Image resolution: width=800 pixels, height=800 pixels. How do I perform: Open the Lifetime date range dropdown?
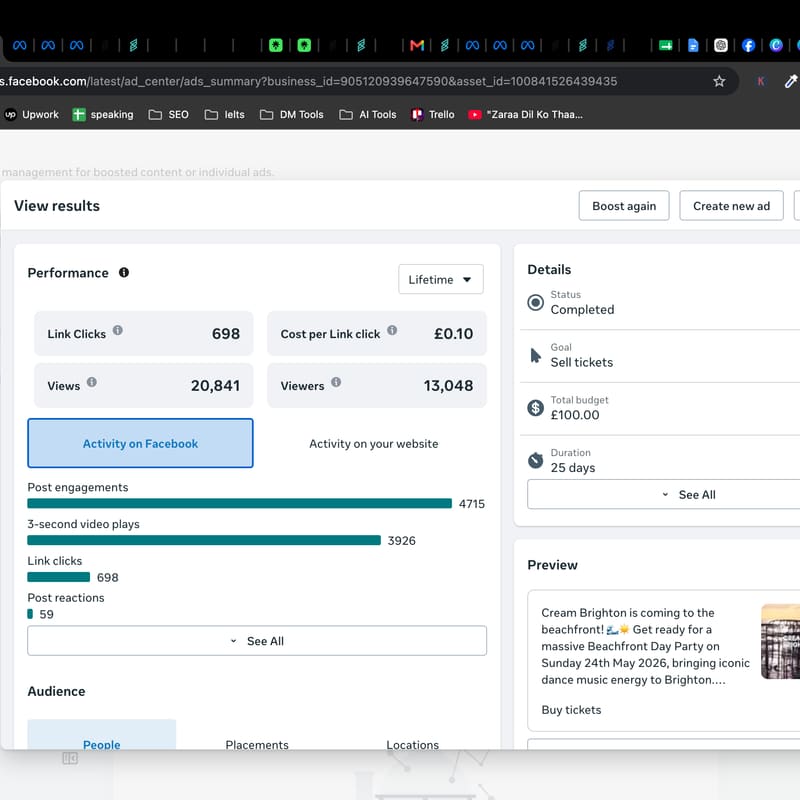click(440, 279)
